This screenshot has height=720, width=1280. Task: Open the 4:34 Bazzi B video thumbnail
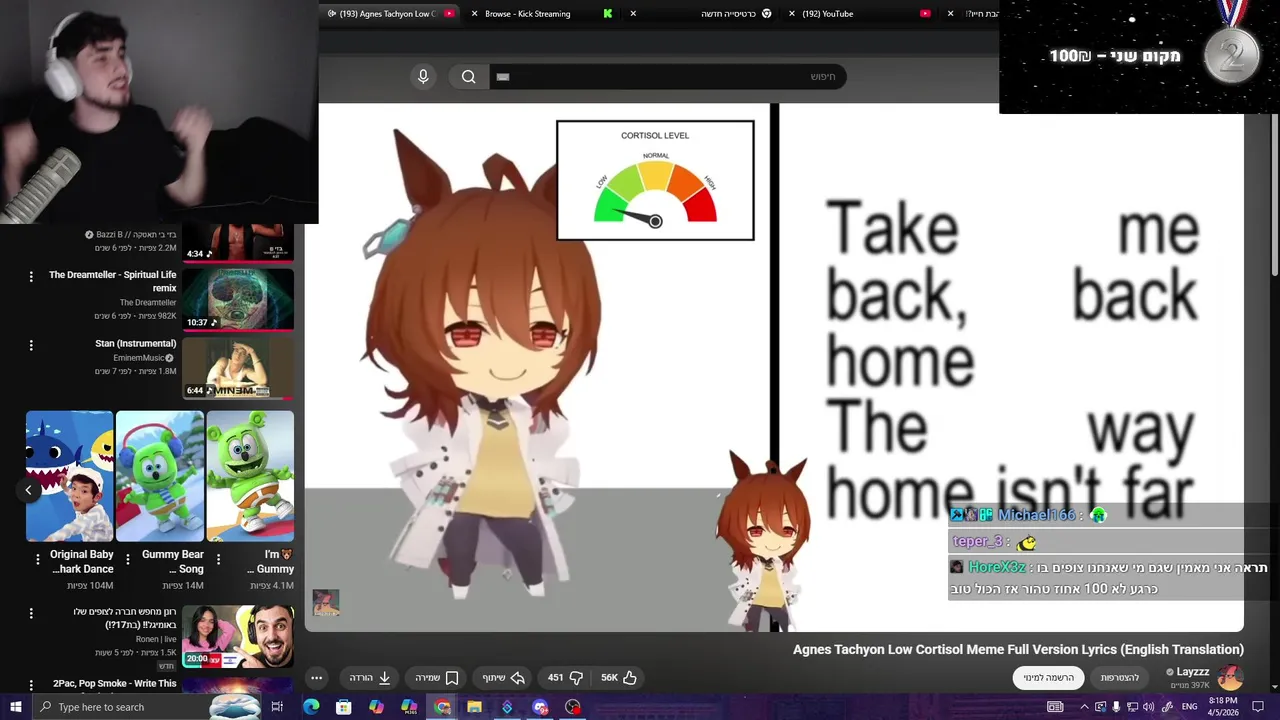point(238,243)
